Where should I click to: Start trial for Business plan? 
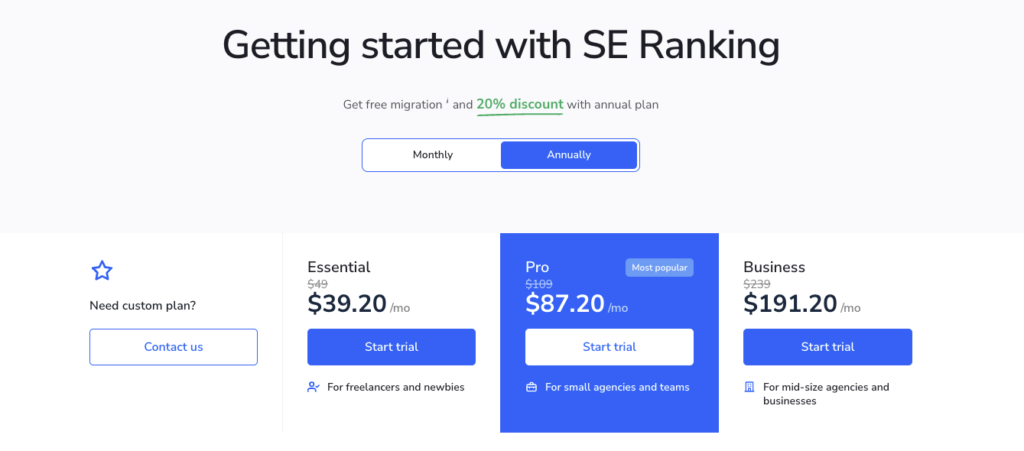pyautogui.click(x=827, y=347)
